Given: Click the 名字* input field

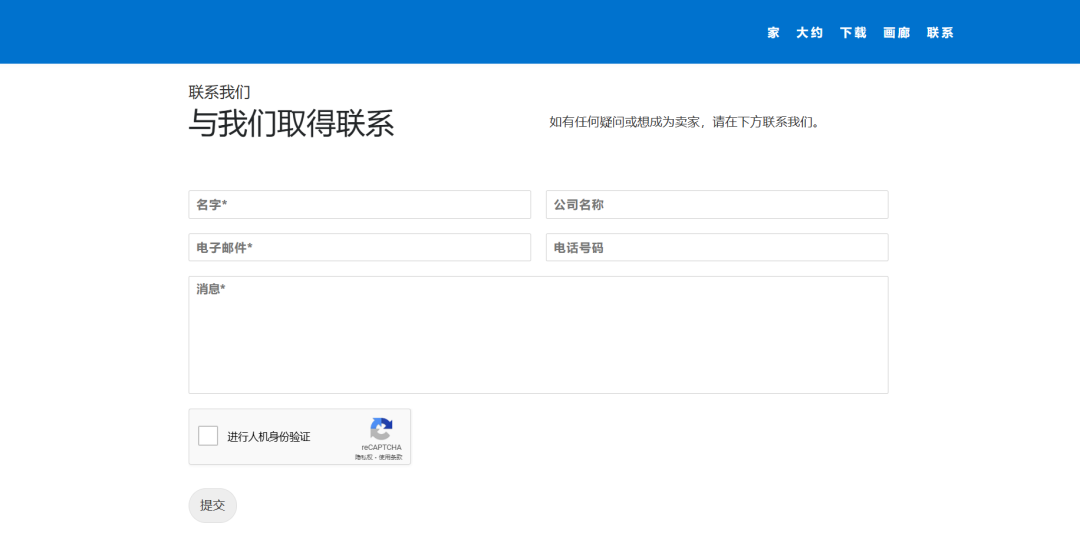Looking at the screenshot, I should coord(360,204).
